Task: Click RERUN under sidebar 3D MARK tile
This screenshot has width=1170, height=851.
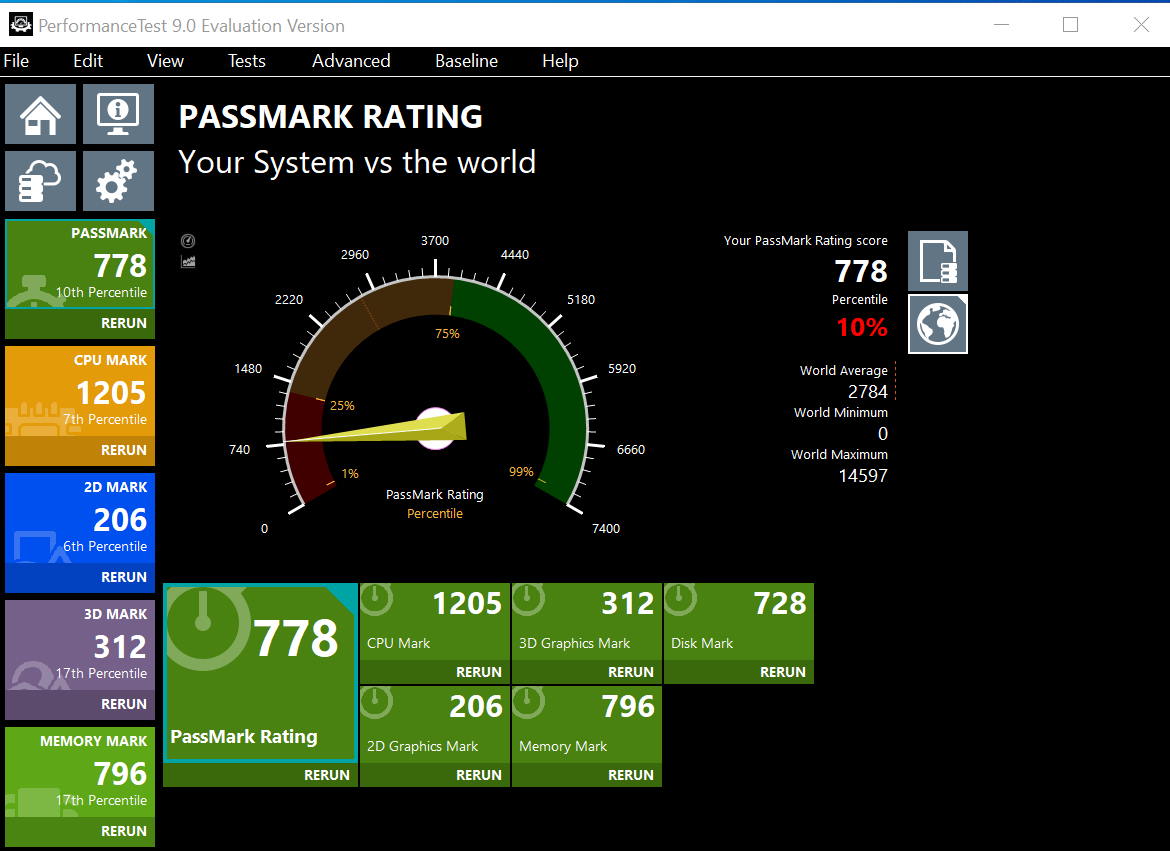Action: tap(124, 703)
